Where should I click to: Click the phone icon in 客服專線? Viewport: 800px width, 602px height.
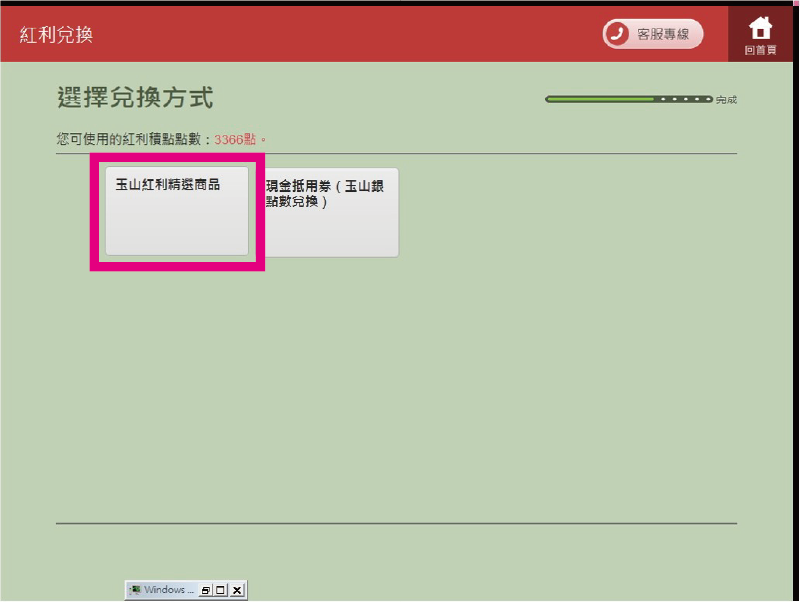617,34
